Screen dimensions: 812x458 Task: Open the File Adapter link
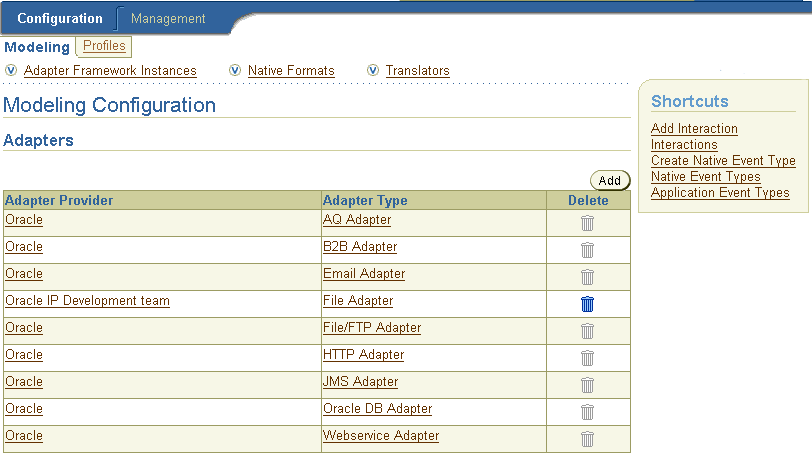358,300
